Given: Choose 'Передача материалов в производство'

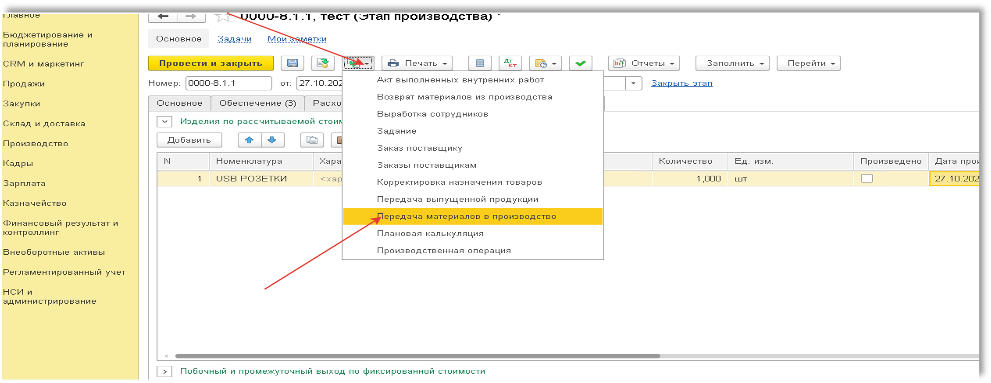Looking at the screenshot, I should 473,216.
